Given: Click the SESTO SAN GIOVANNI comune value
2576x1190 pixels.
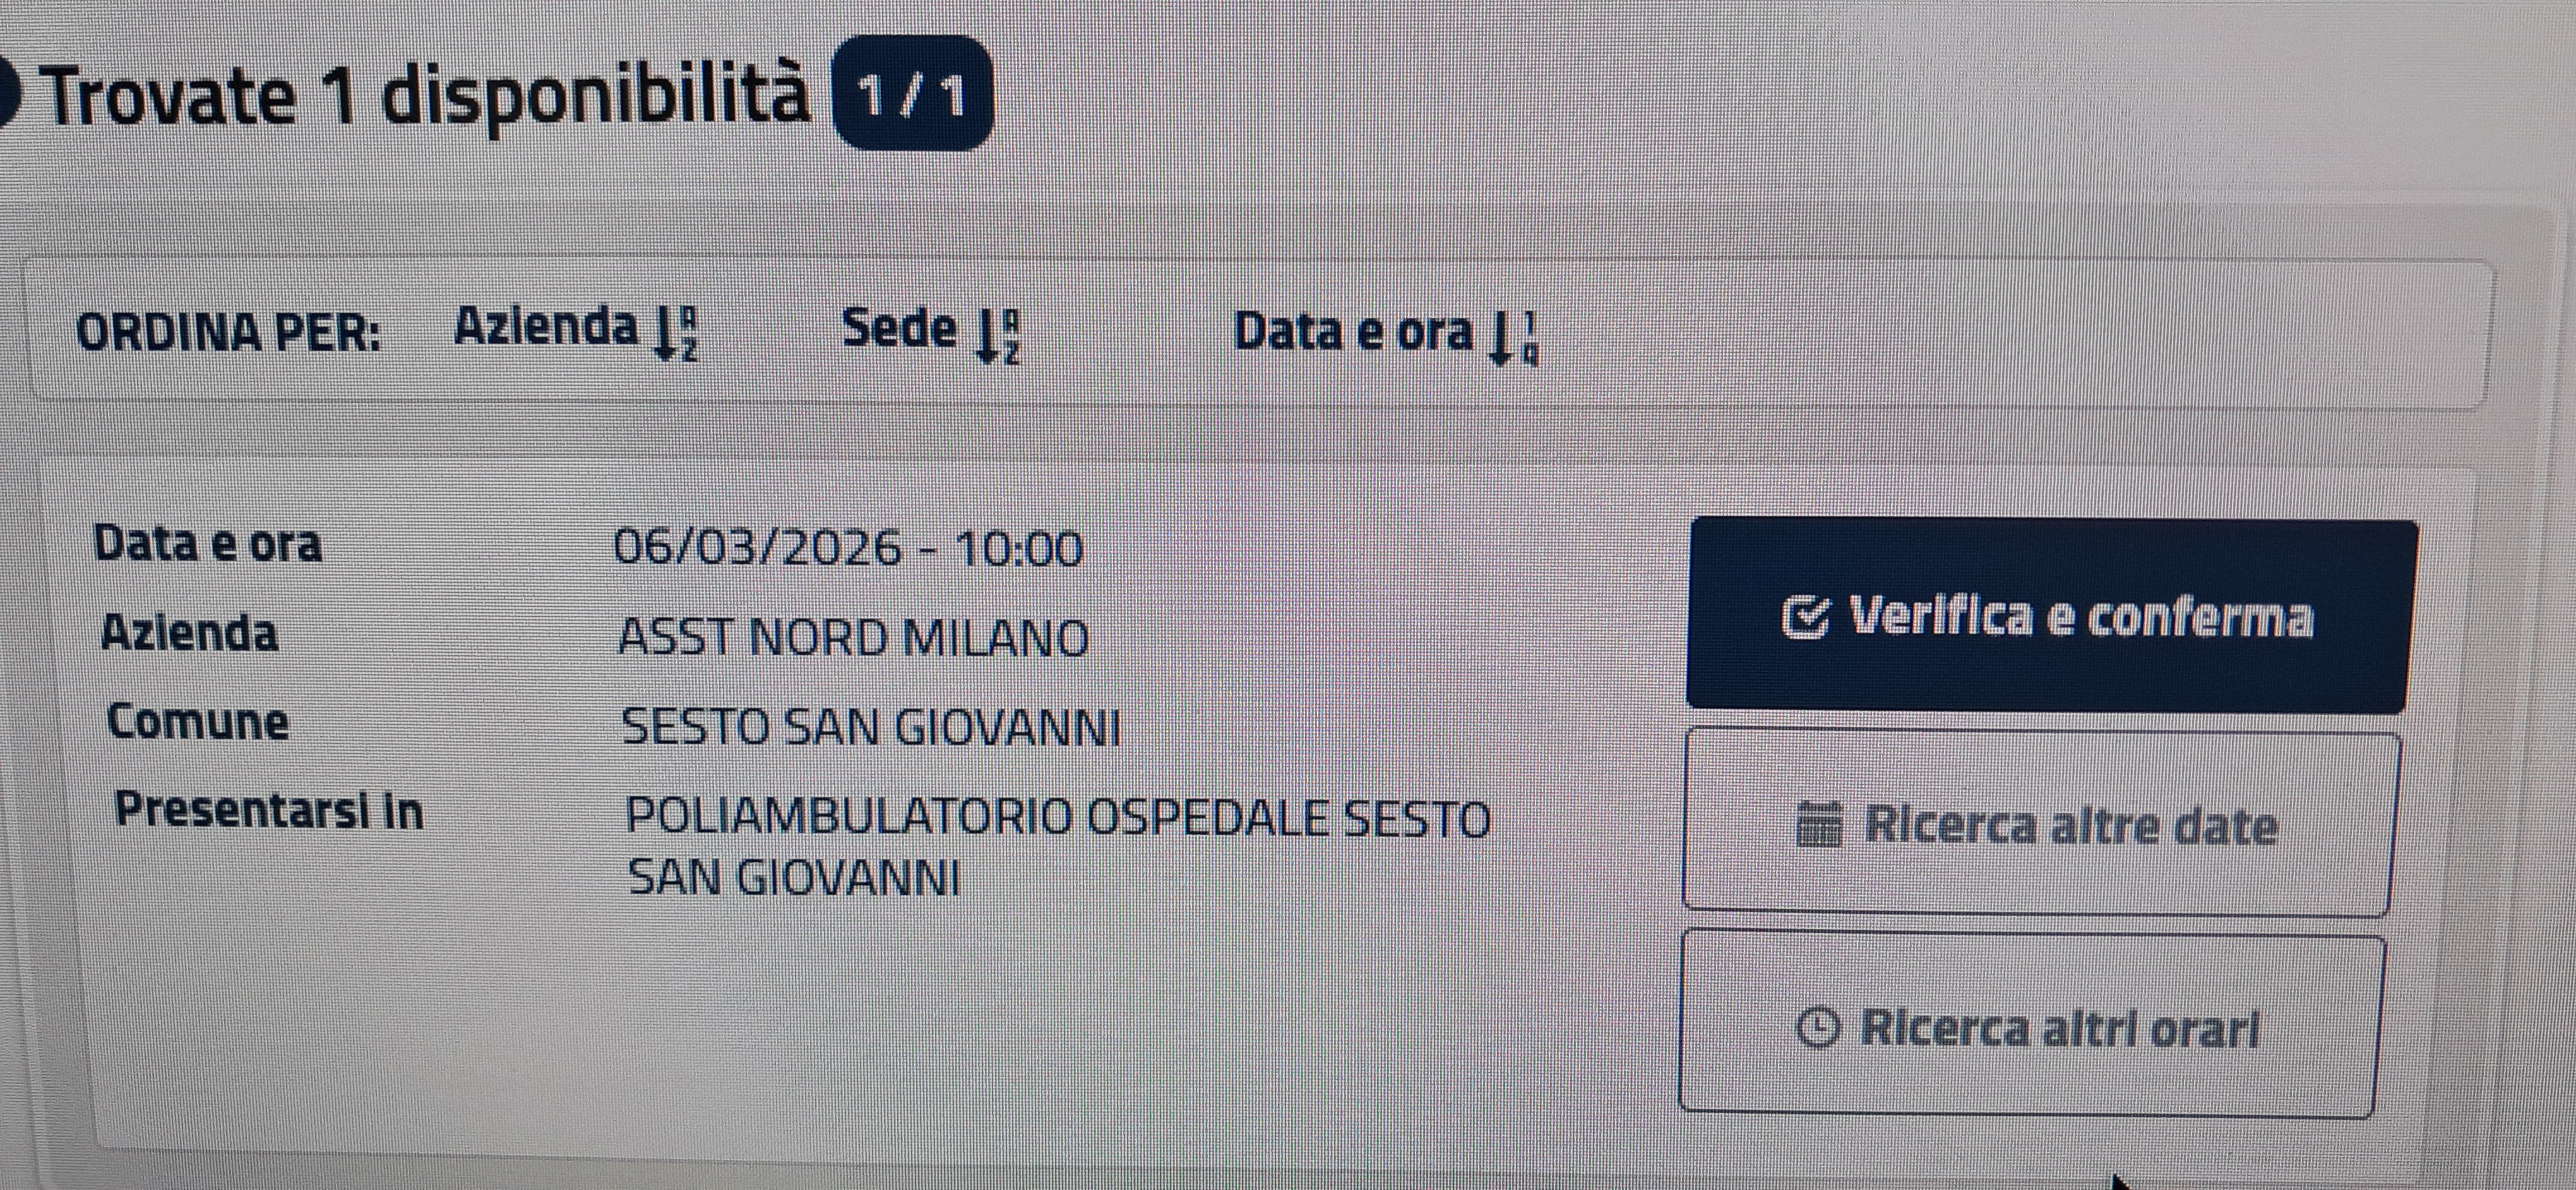Looking at the screenshot, I should click(870, 727).
